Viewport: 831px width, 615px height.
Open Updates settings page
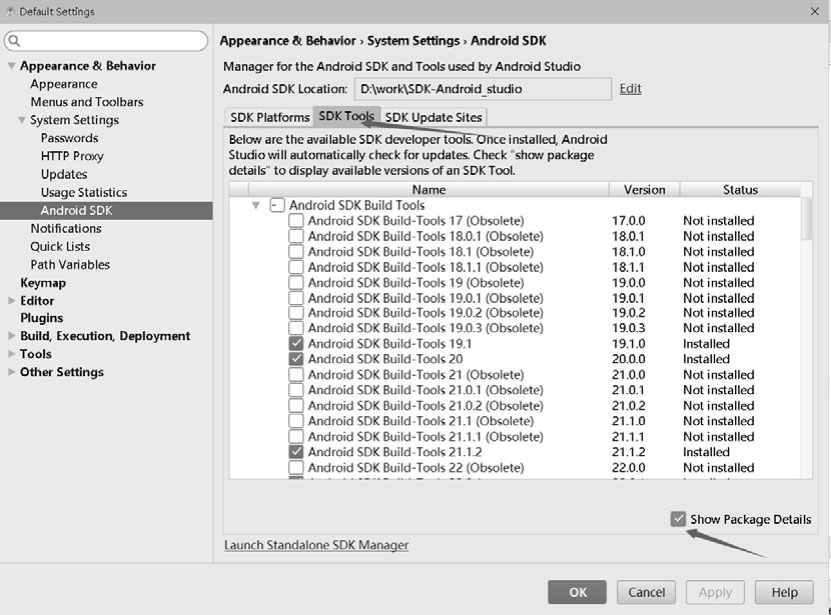64,174
